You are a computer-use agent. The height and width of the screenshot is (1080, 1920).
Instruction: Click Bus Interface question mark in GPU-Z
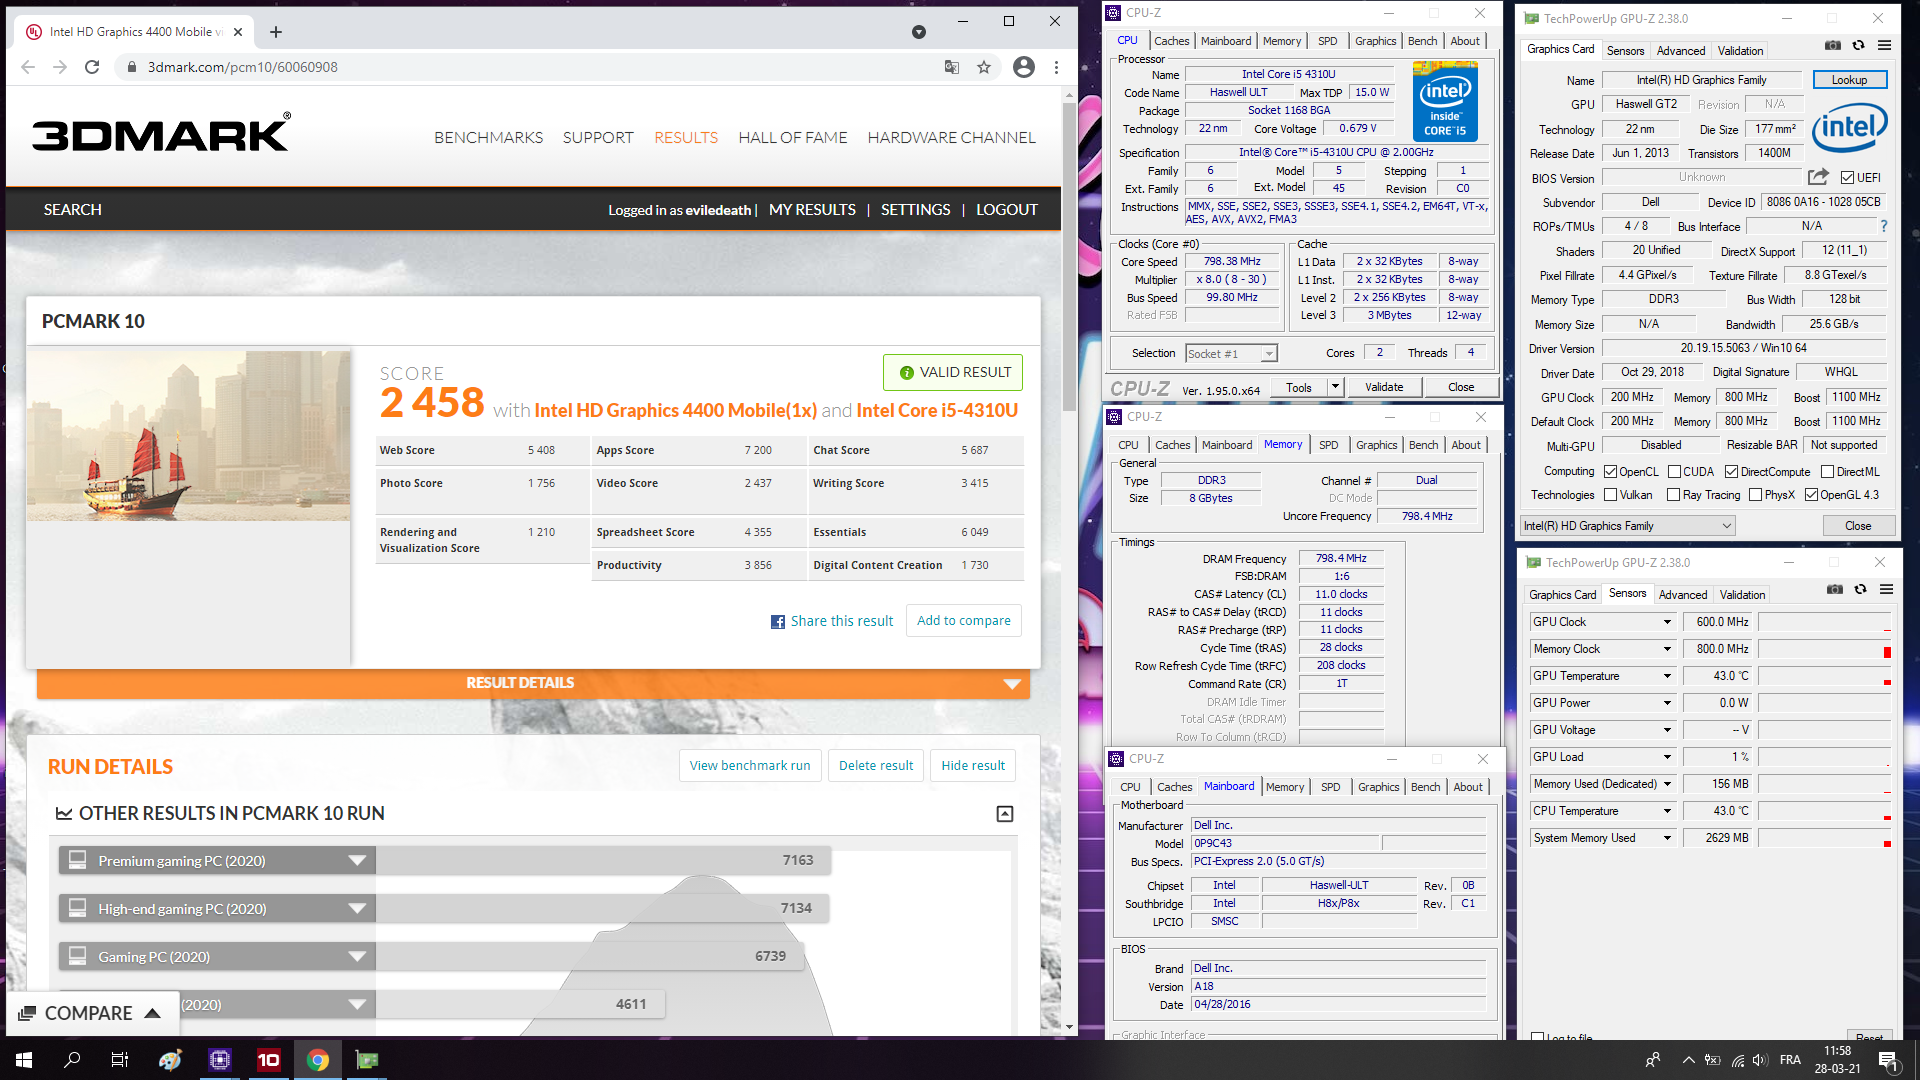[x=1884, y=226]
